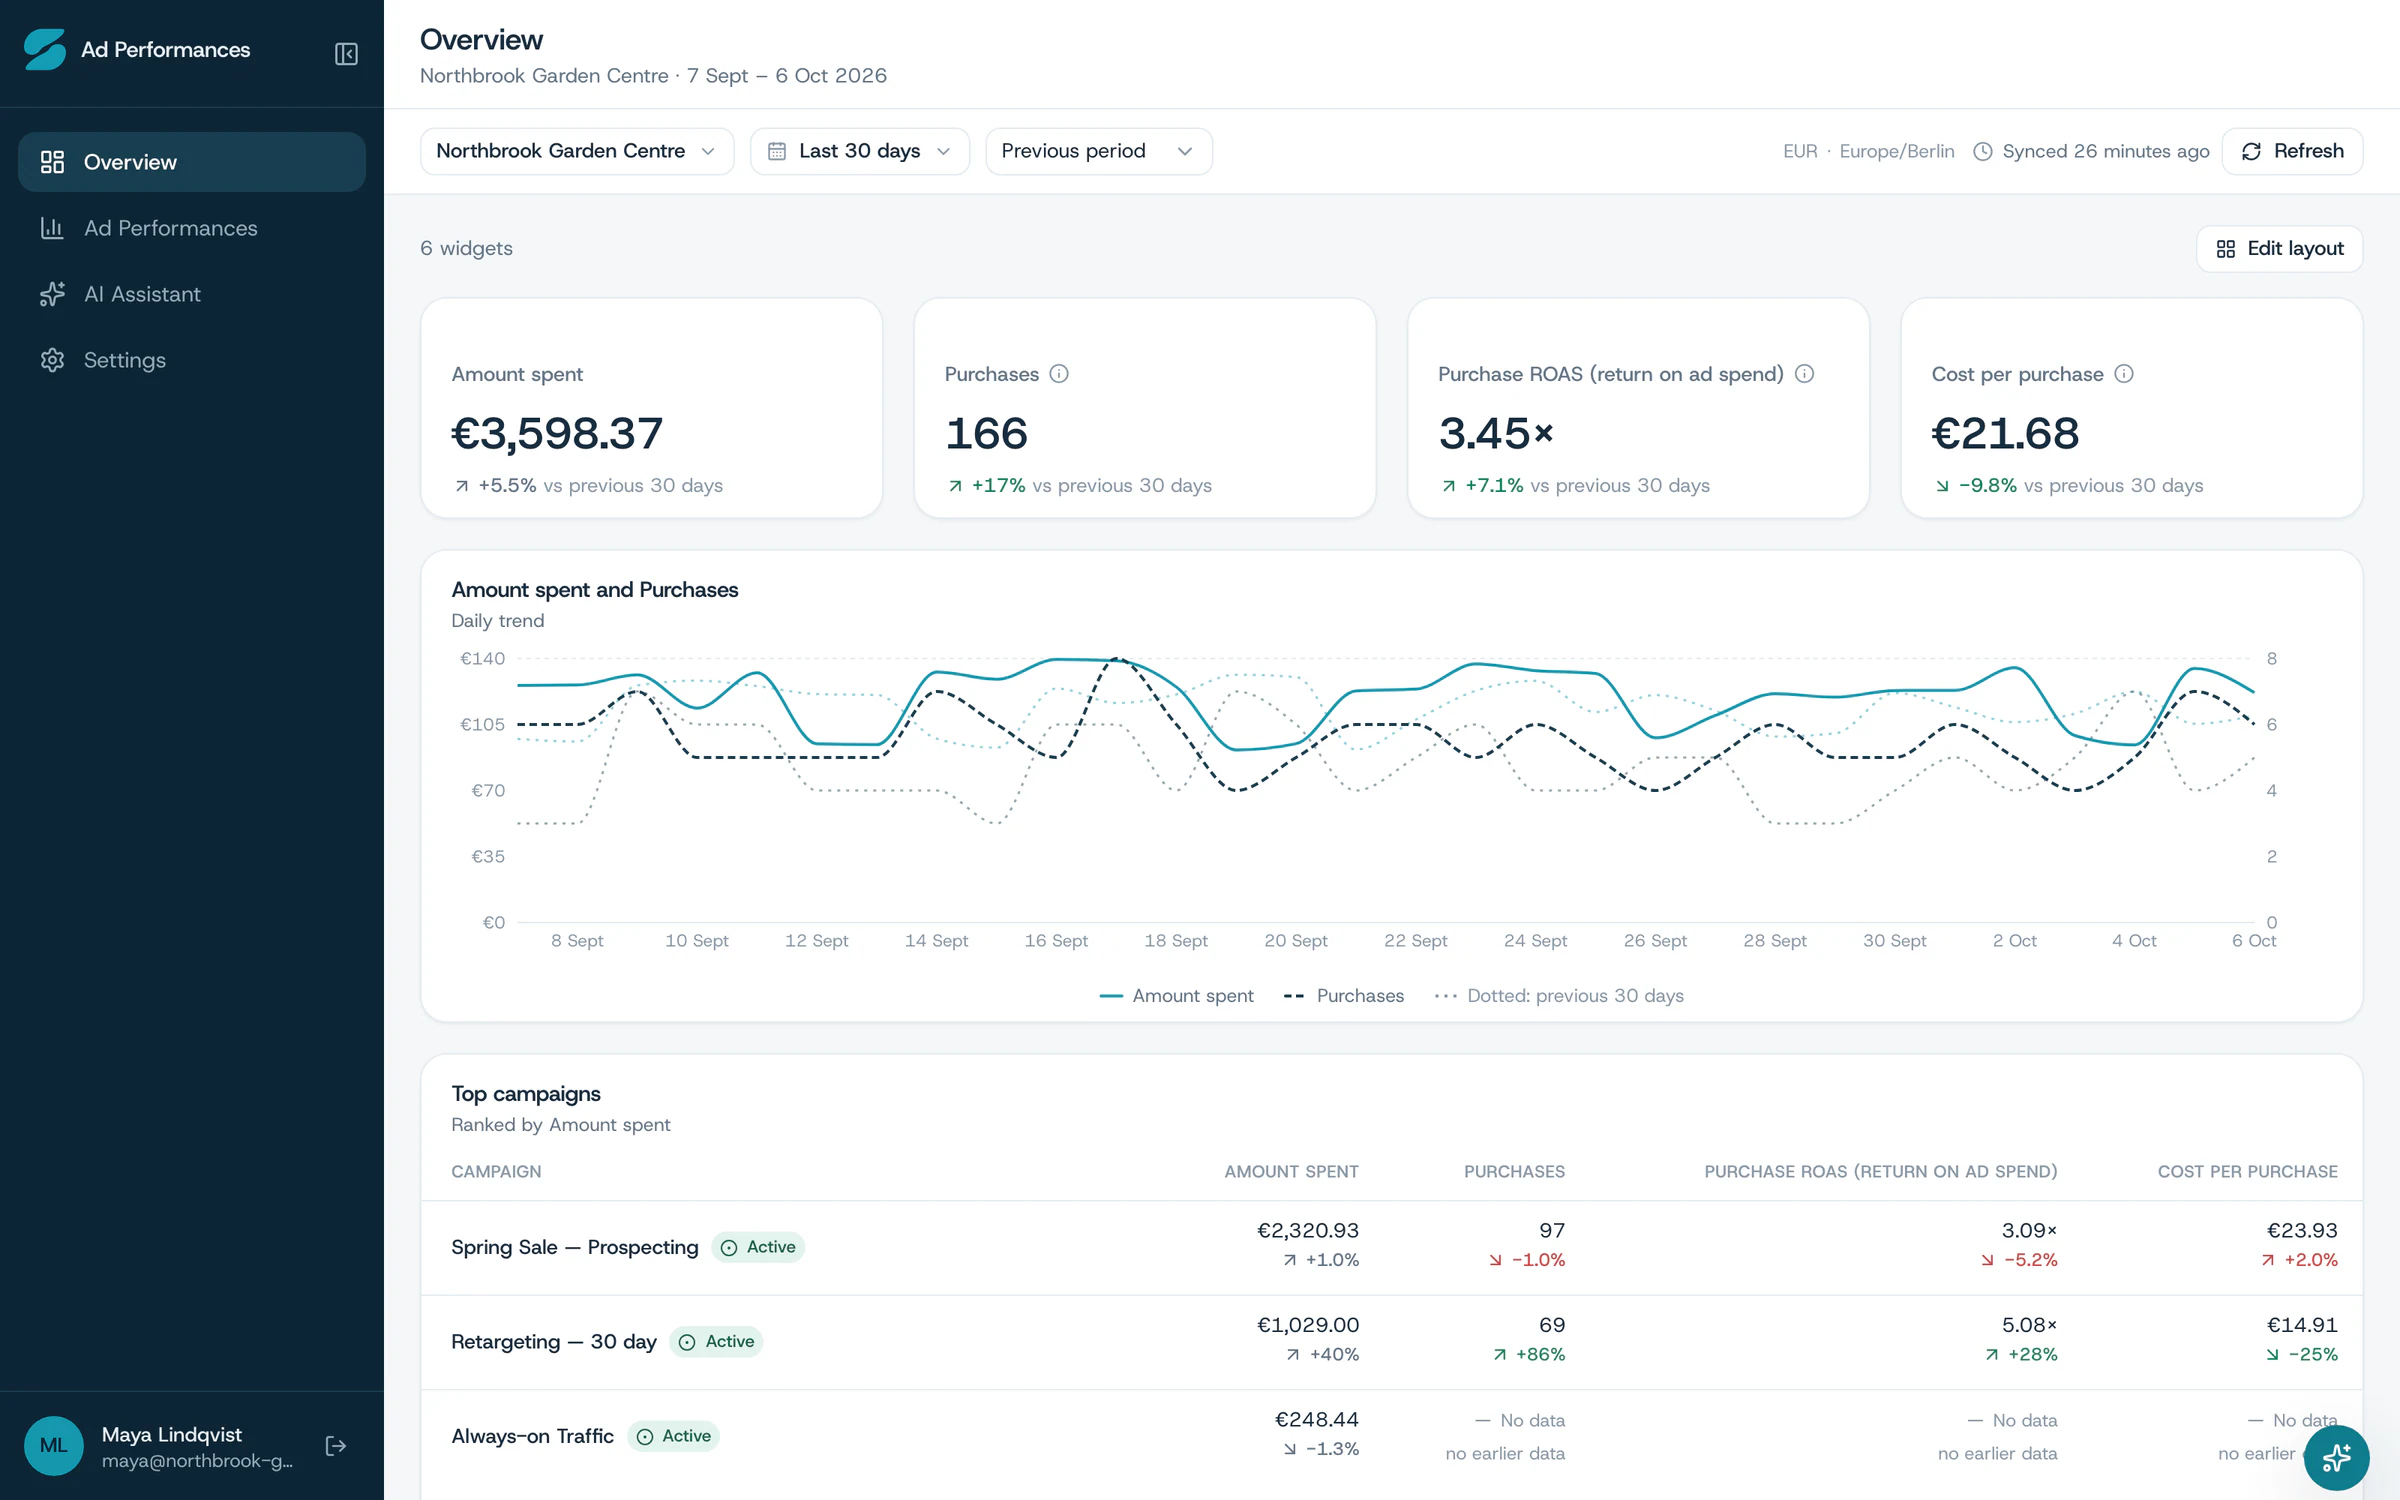2400x1500 pixels.
Task: Click the Ad Performances logo icon
Action: pos(45,49)
